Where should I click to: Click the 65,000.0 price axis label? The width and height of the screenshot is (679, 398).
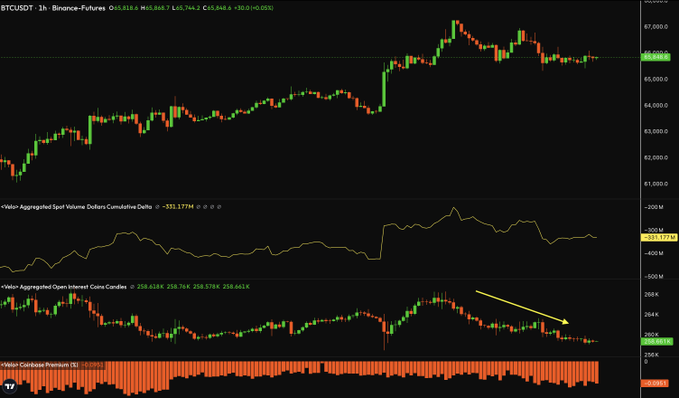pos(656,79)
